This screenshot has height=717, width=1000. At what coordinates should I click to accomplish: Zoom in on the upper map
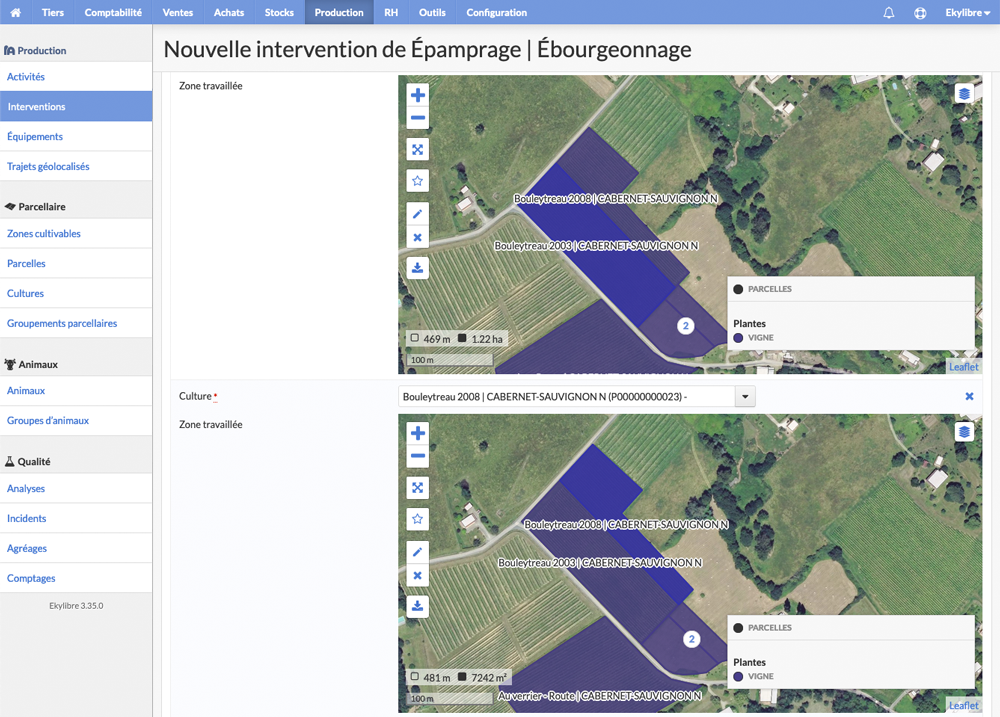tap(418, 95)
